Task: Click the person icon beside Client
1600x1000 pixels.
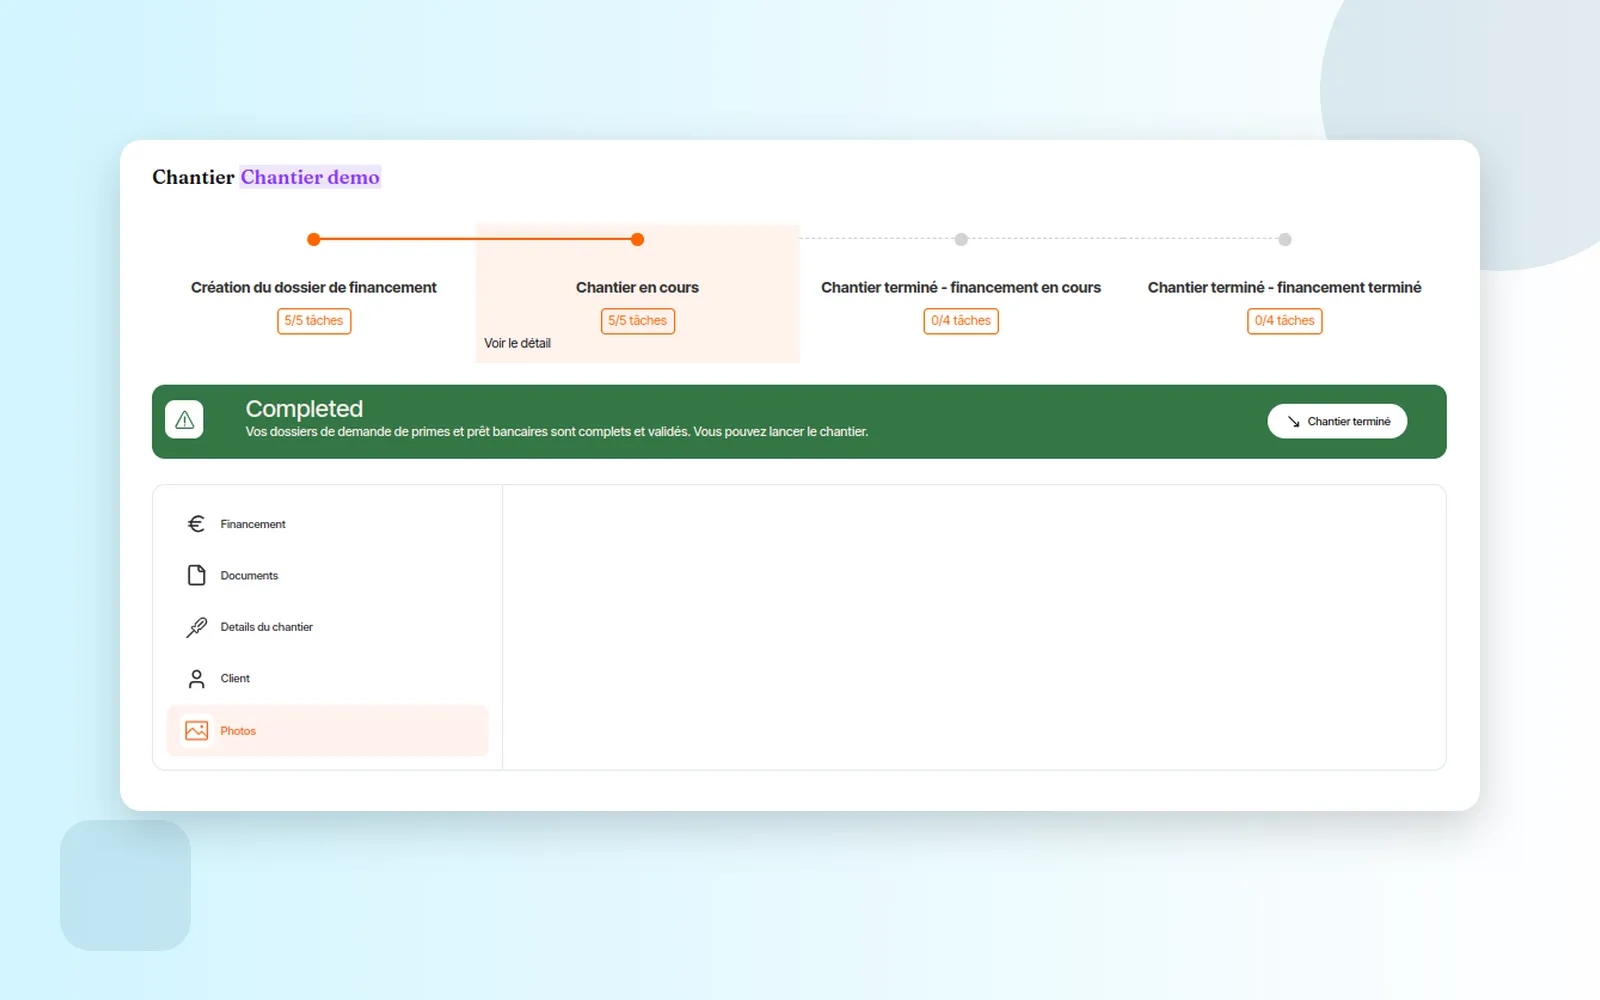Action: point(196,679)
